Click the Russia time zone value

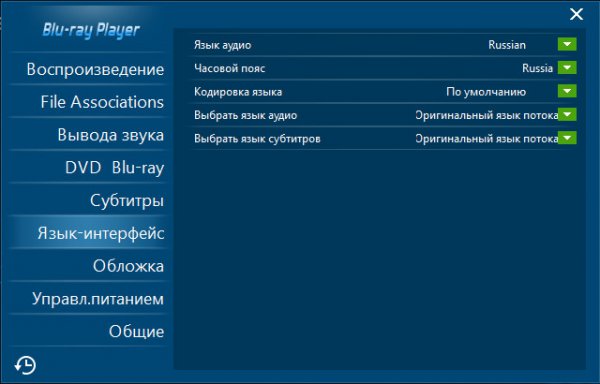537,68
